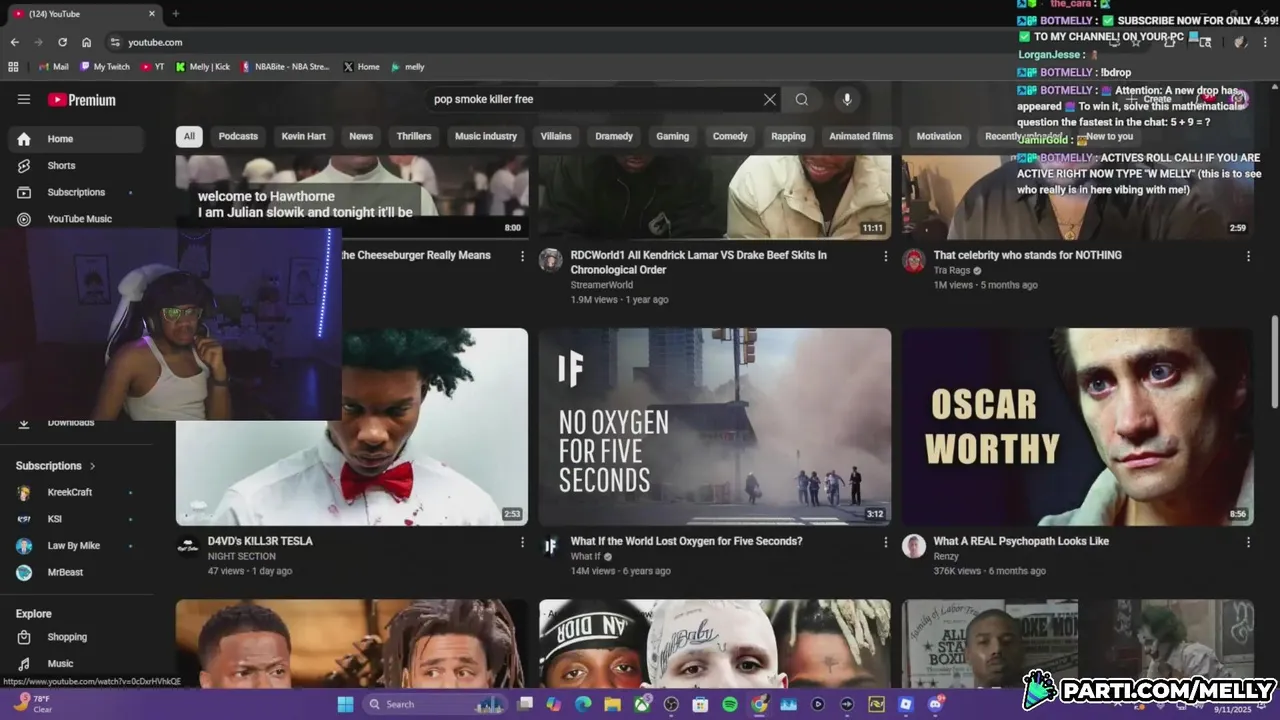
Task: Open the site information icon beside youtube.com
Action: [115, 42]
